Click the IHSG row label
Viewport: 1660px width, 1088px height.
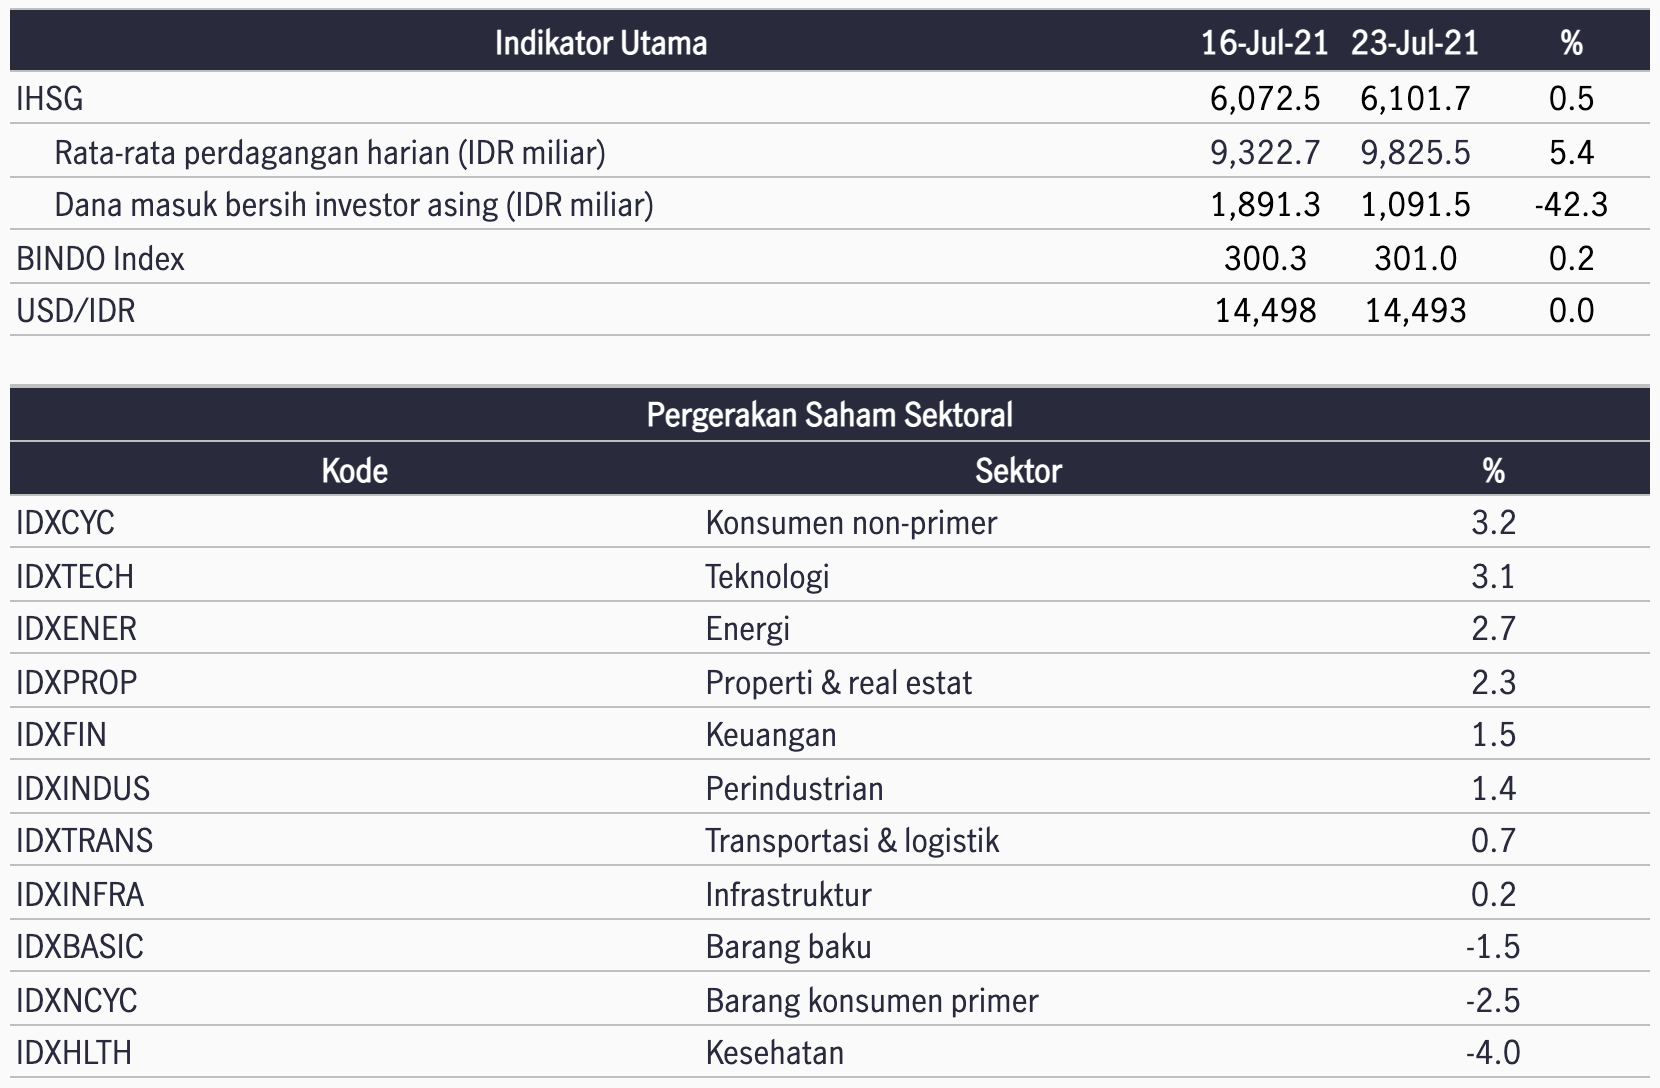coord(50,99)
